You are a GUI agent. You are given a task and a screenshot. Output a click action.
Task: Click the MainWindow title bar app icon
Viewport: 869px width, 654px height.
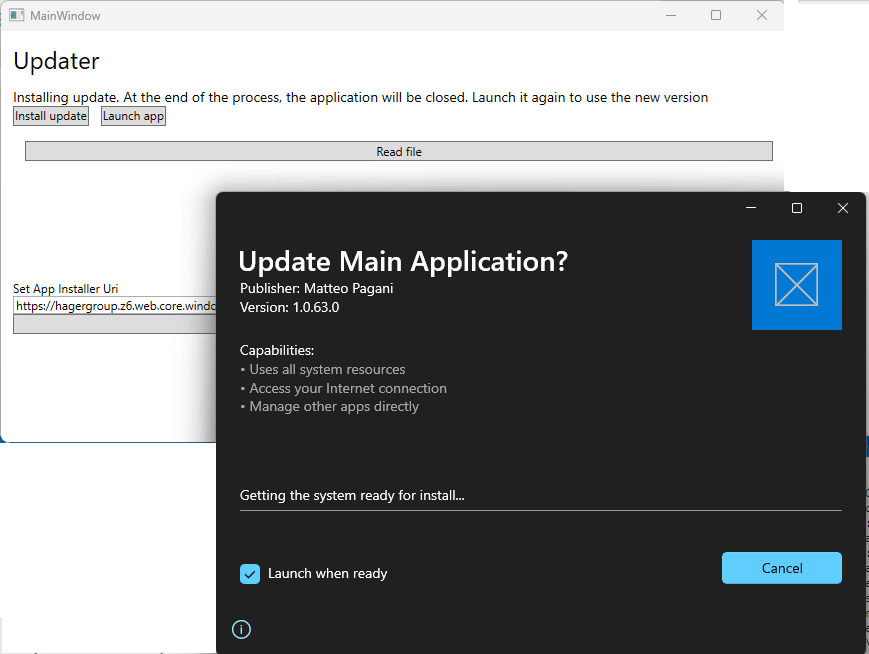click(17, 16)
